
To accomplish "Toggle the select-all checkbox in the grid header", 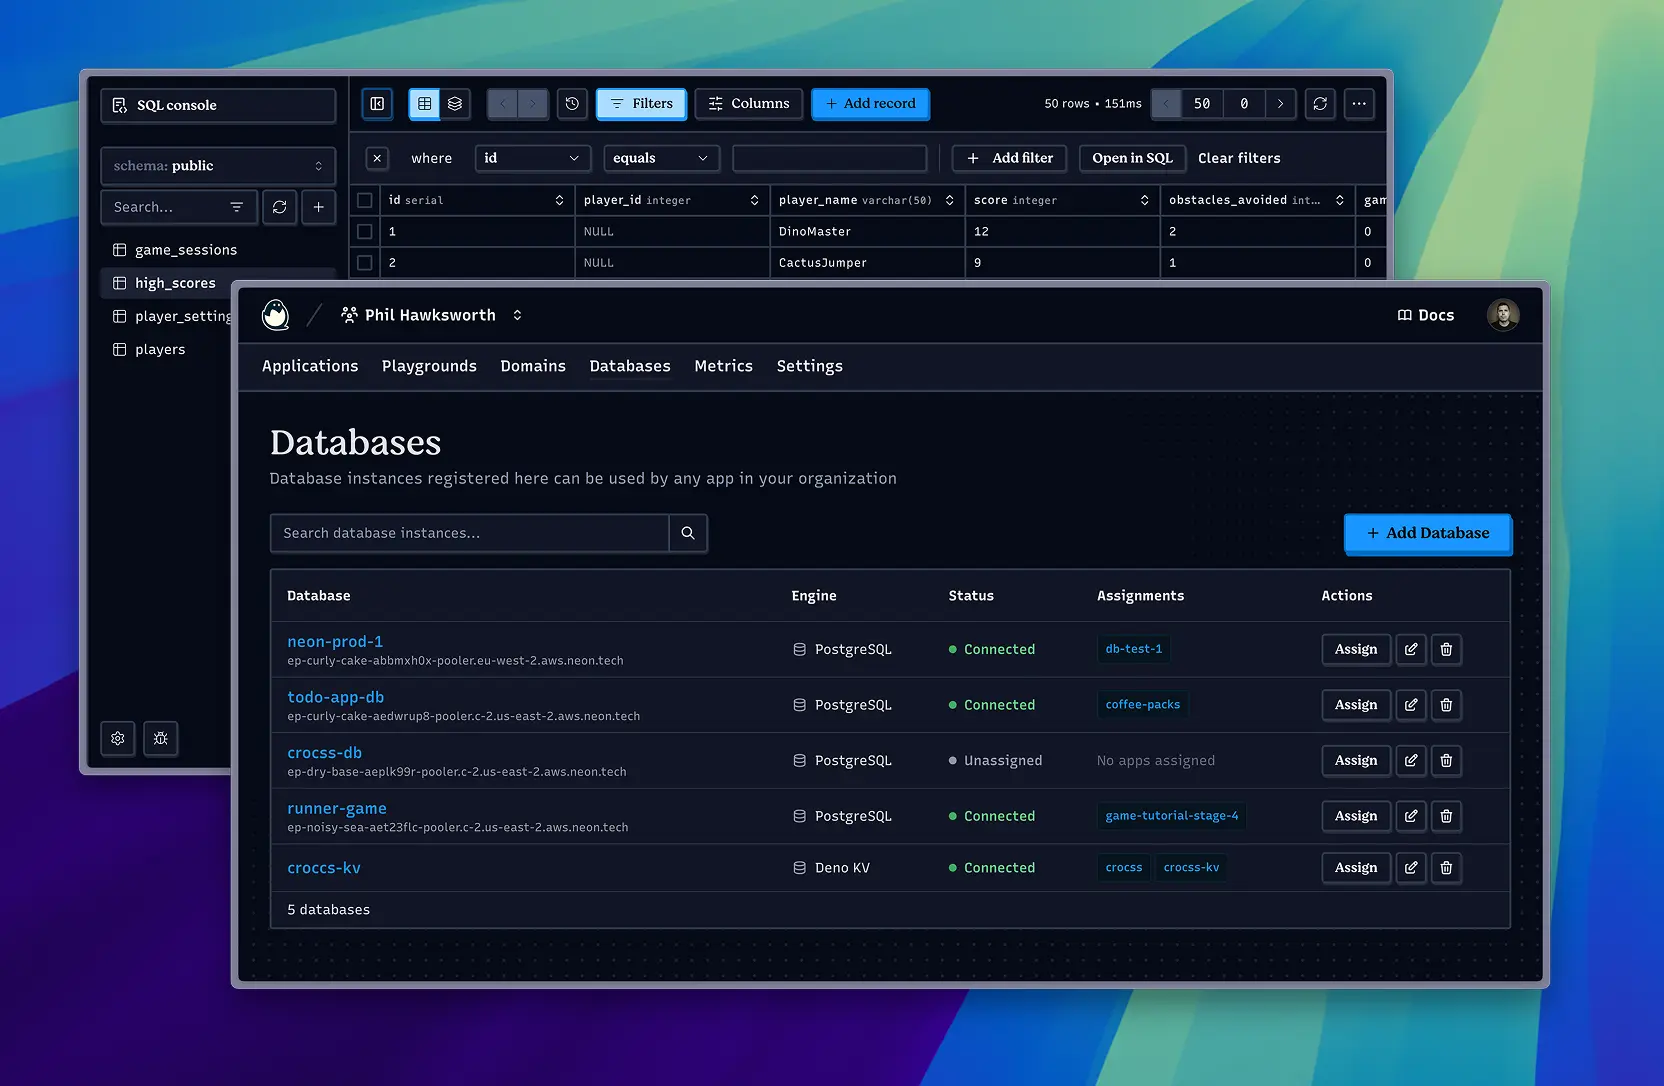I will [364, 200].
